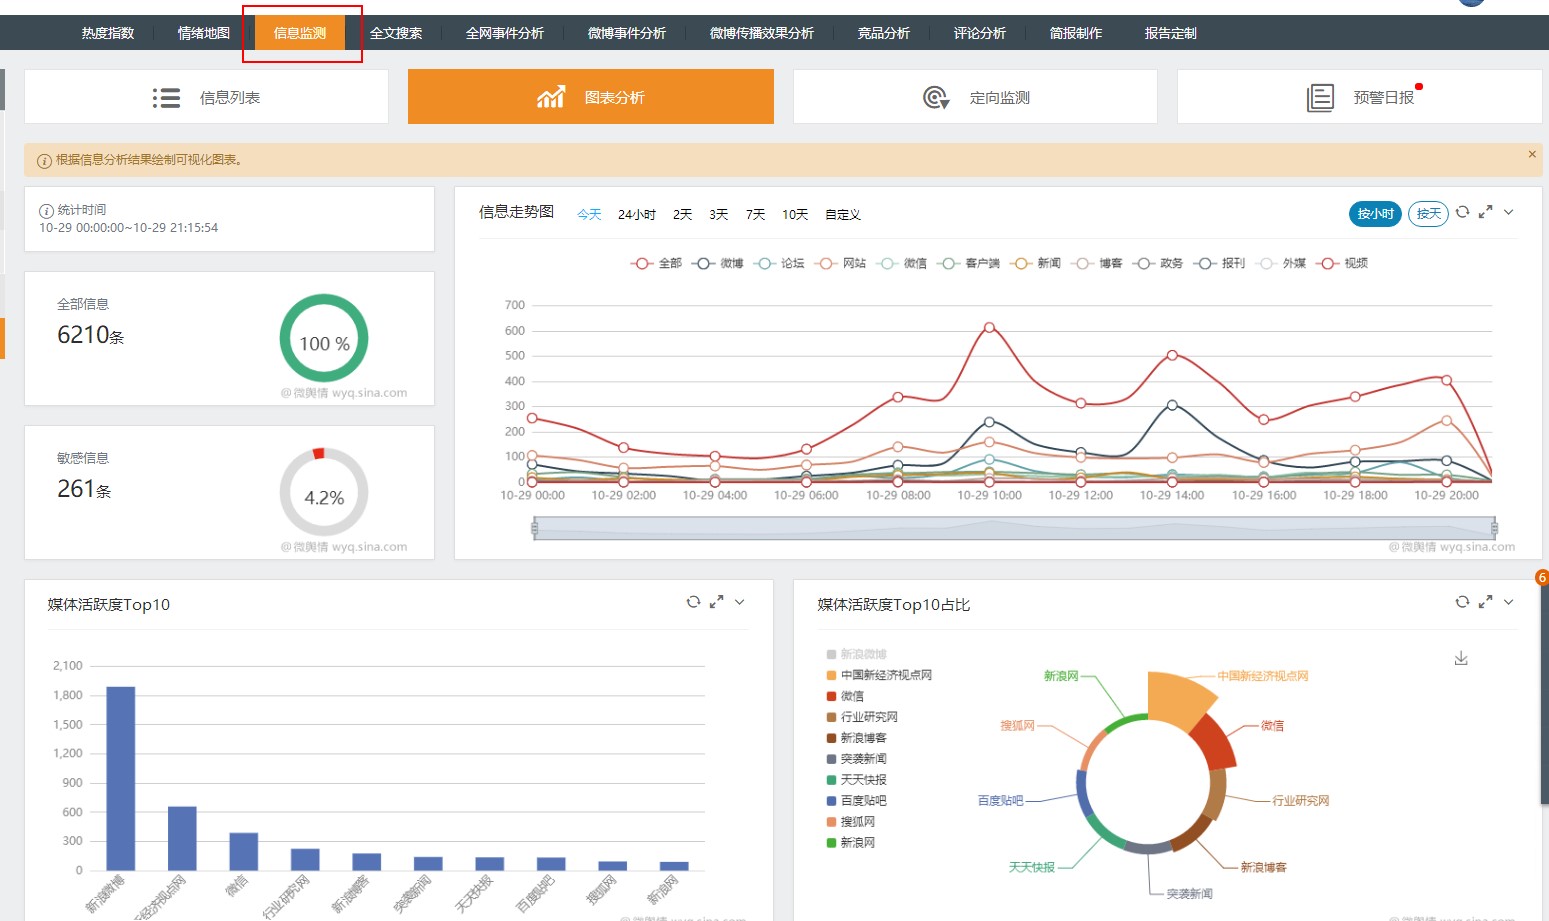Image resolution: width=1549 pixels, height=921 pixels.
Task: Refresh the 媒体活跃度Top10占比 donut chart
Action: click(1462, 602)
